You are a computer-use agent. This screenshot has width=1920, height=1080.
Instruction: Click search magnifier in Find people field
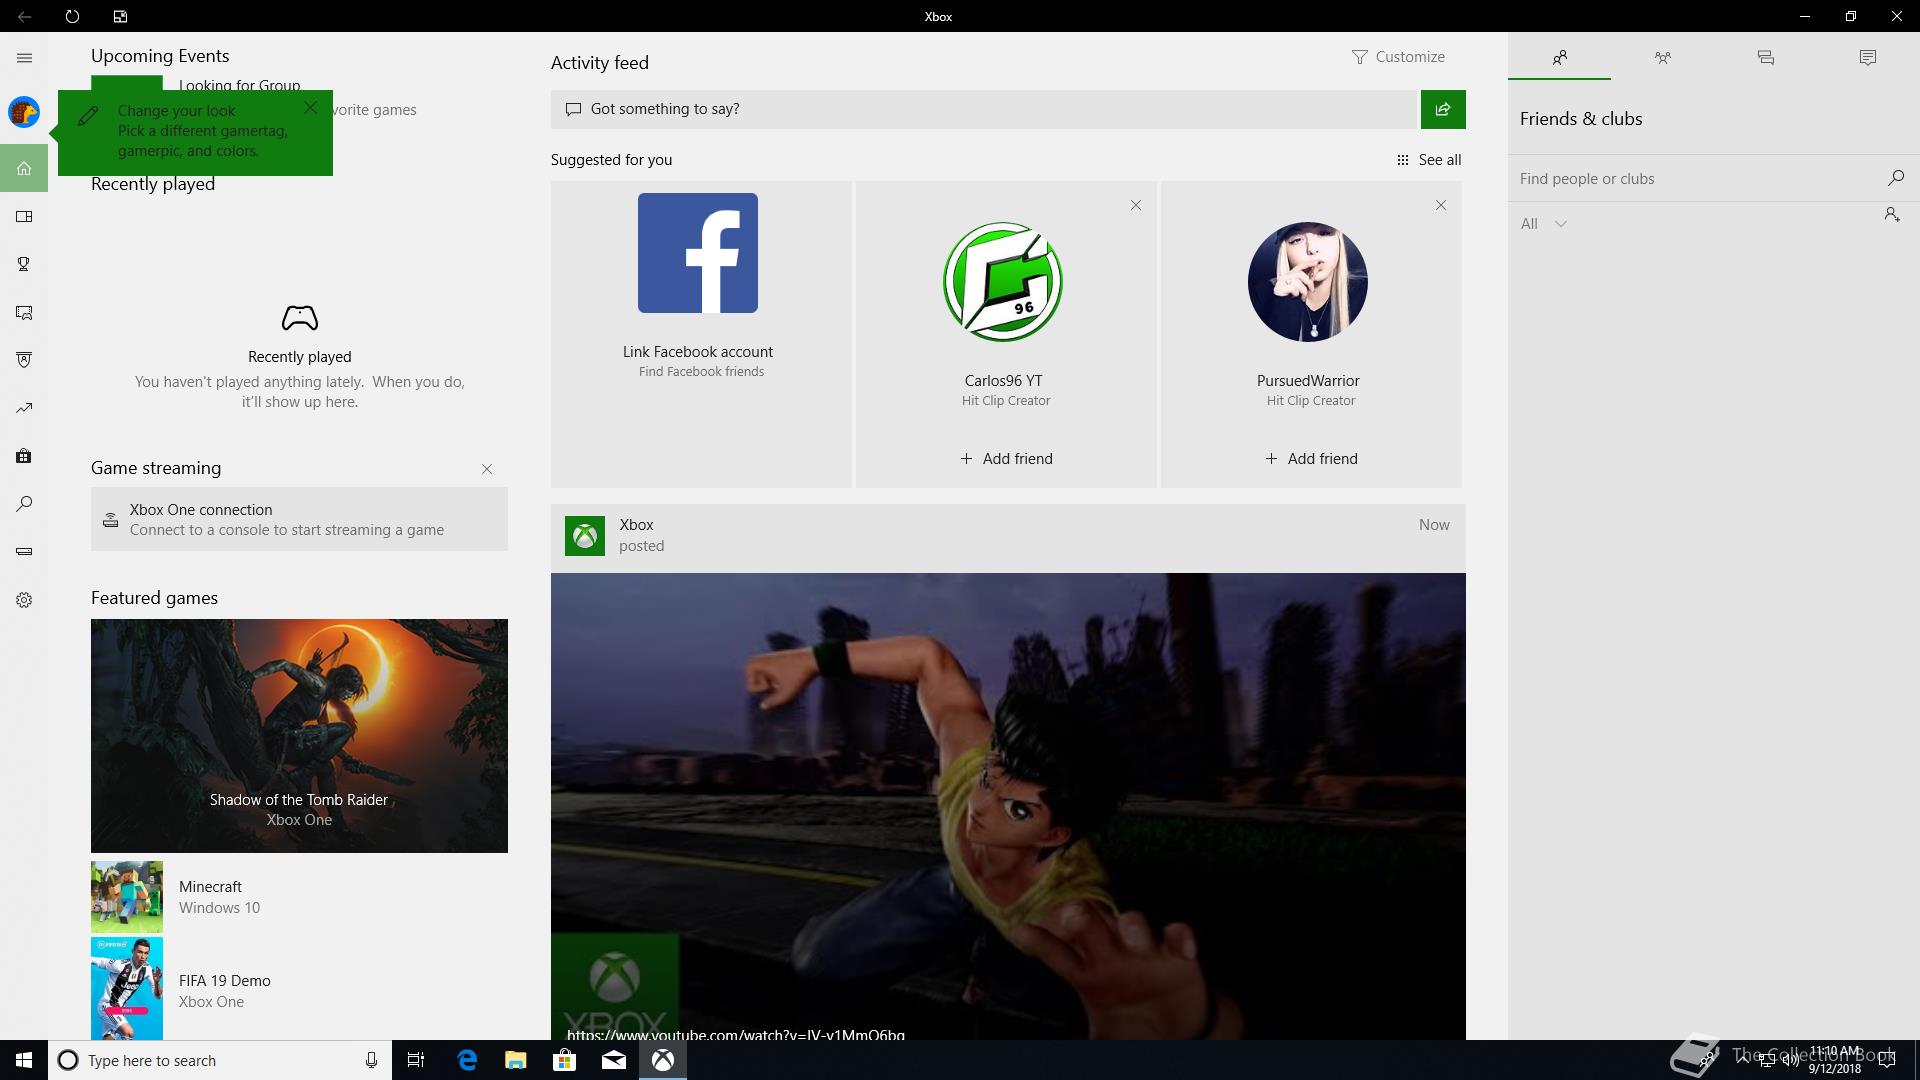point(1895,178)
